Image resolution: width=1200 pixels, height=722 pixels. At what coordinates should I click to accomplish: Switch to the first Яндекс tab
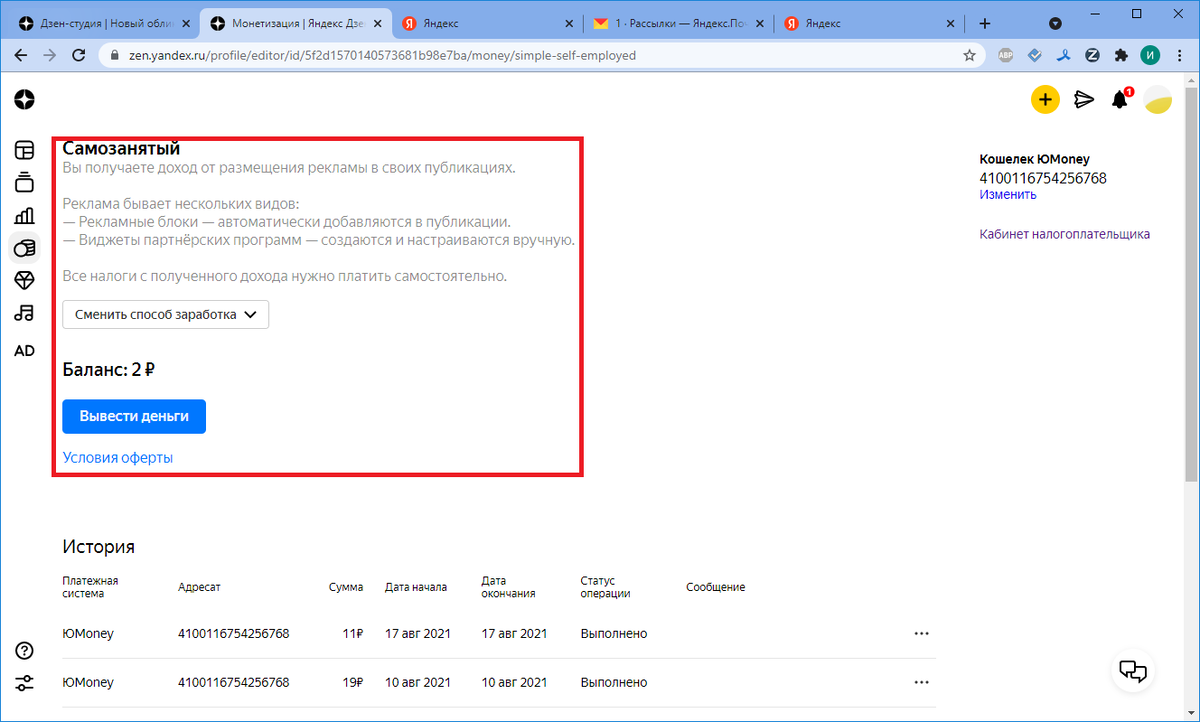[486, 23]
